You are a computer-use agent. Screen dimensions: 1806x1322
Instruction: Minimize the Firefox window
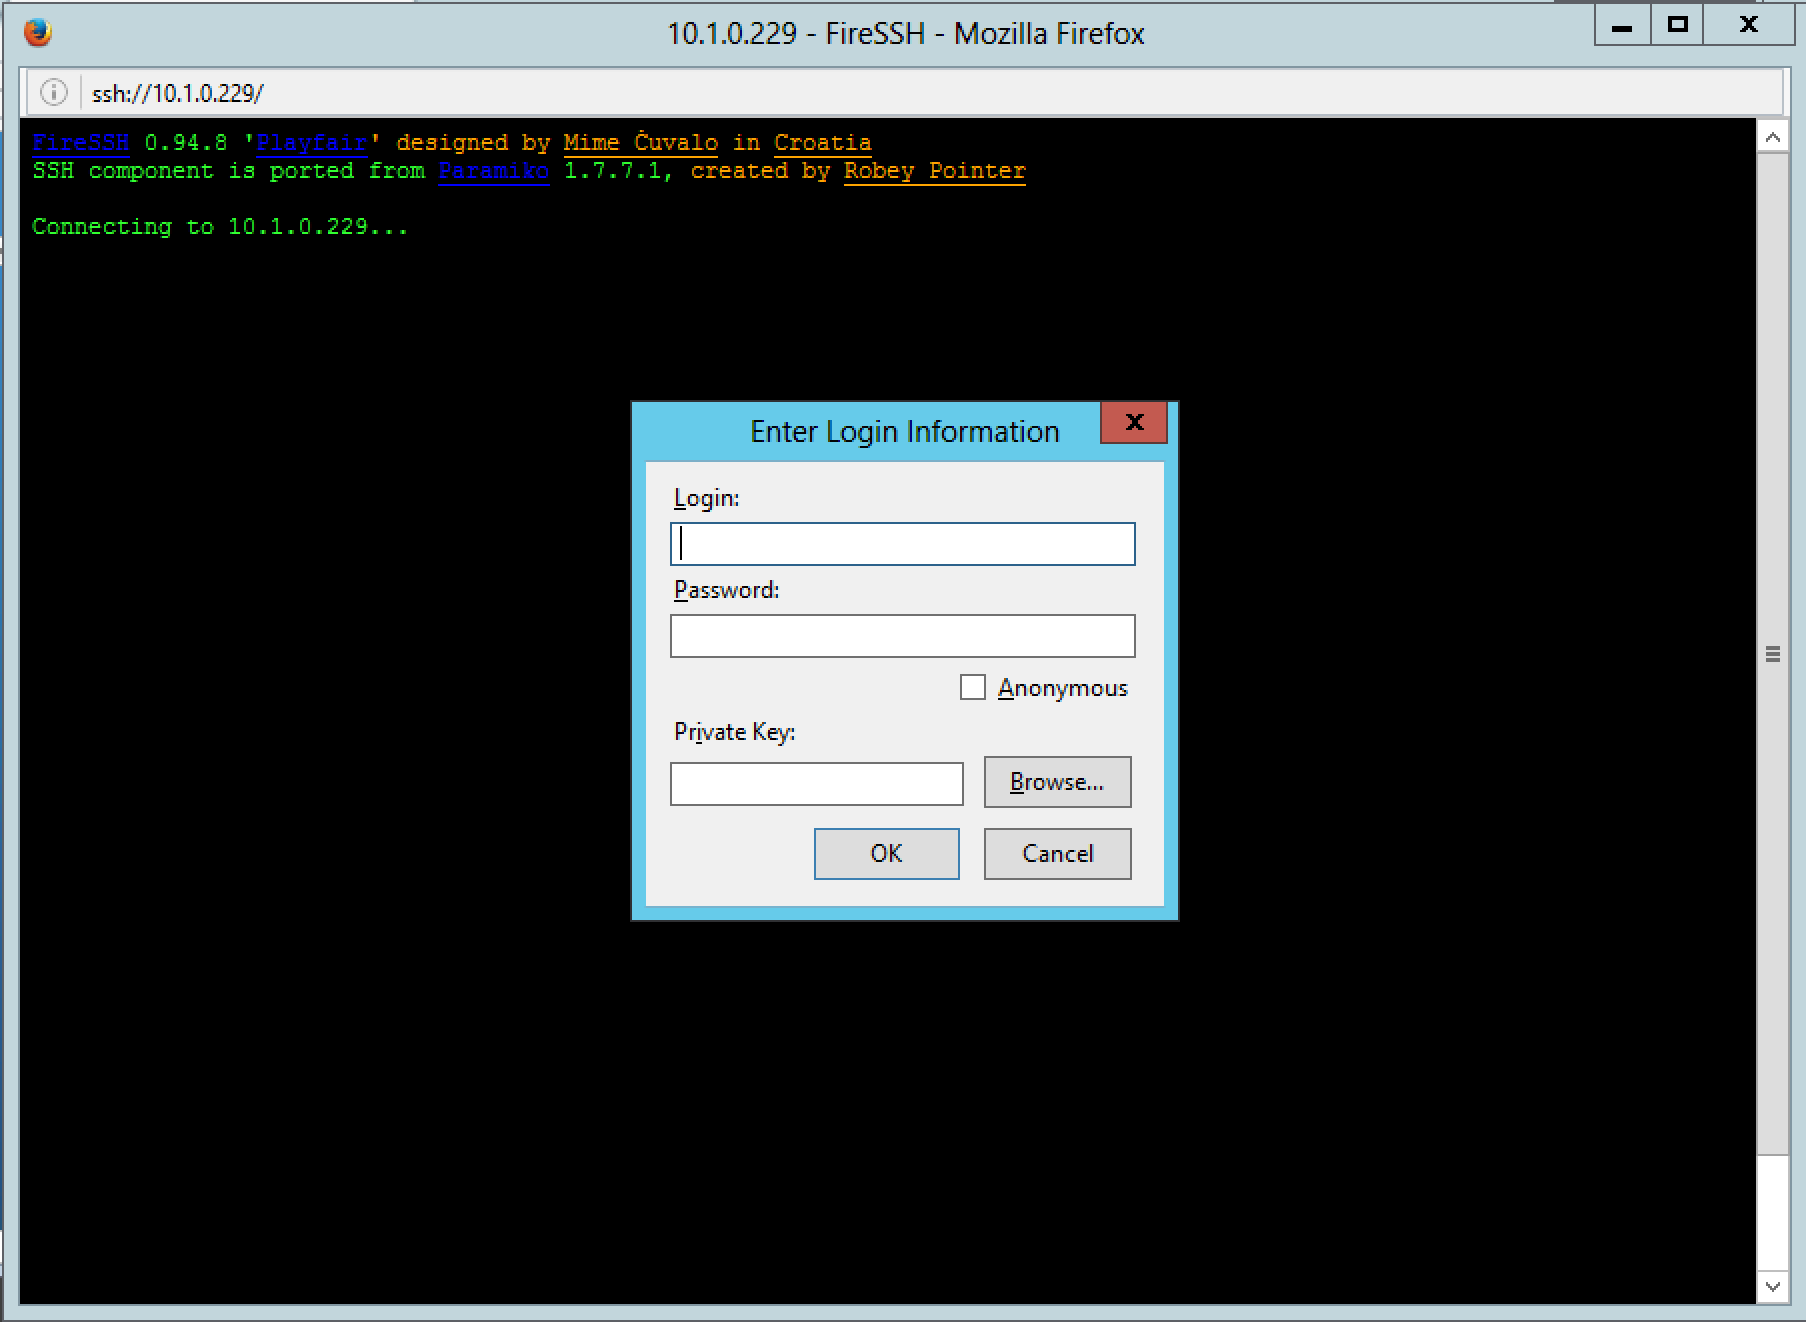point(1622,26)
